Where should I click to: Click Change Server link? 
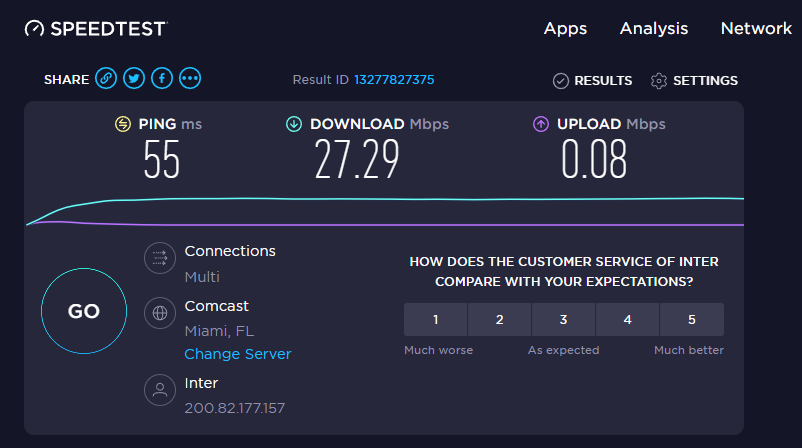tap(238, 354)
